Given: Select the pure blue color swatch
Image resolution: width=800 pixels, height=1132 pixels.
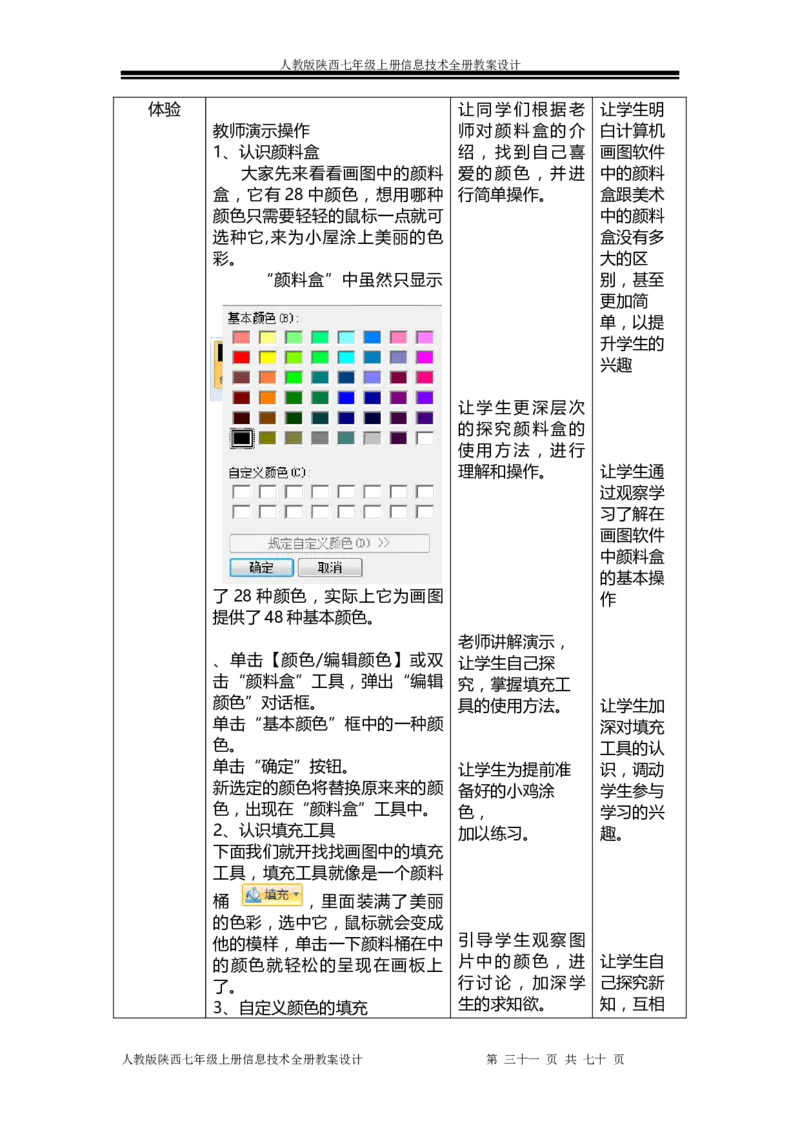Looking at the screenshot, I should [346, 397].
